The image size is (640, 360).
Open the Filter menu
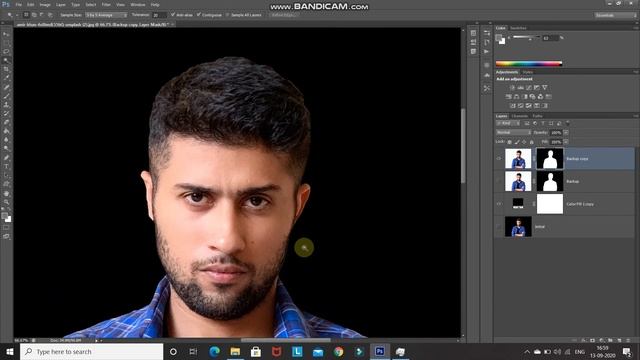pos(106,4)
